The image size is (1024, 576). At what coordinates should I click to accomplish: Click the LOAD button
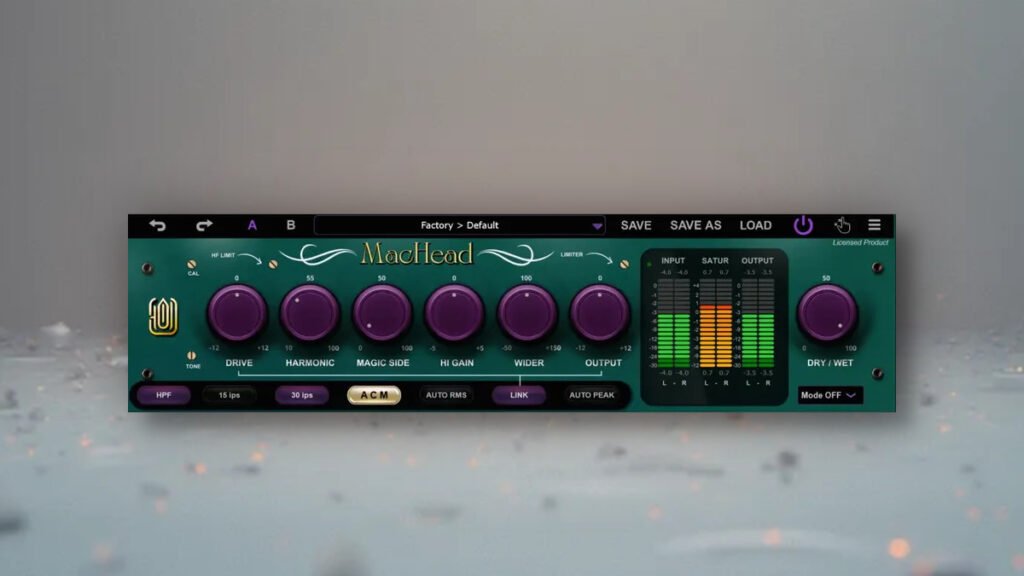[757, 225]
